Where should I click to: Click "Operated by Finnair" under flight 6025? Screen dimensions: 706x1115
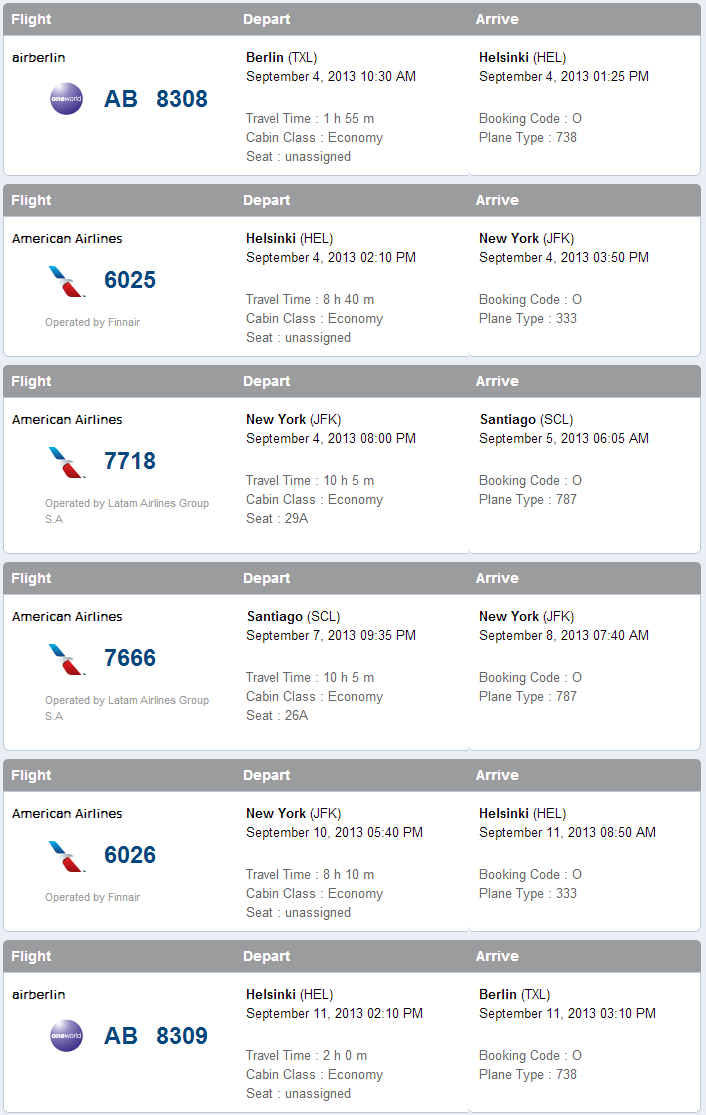pyautogui.click(x=92, y=323)
